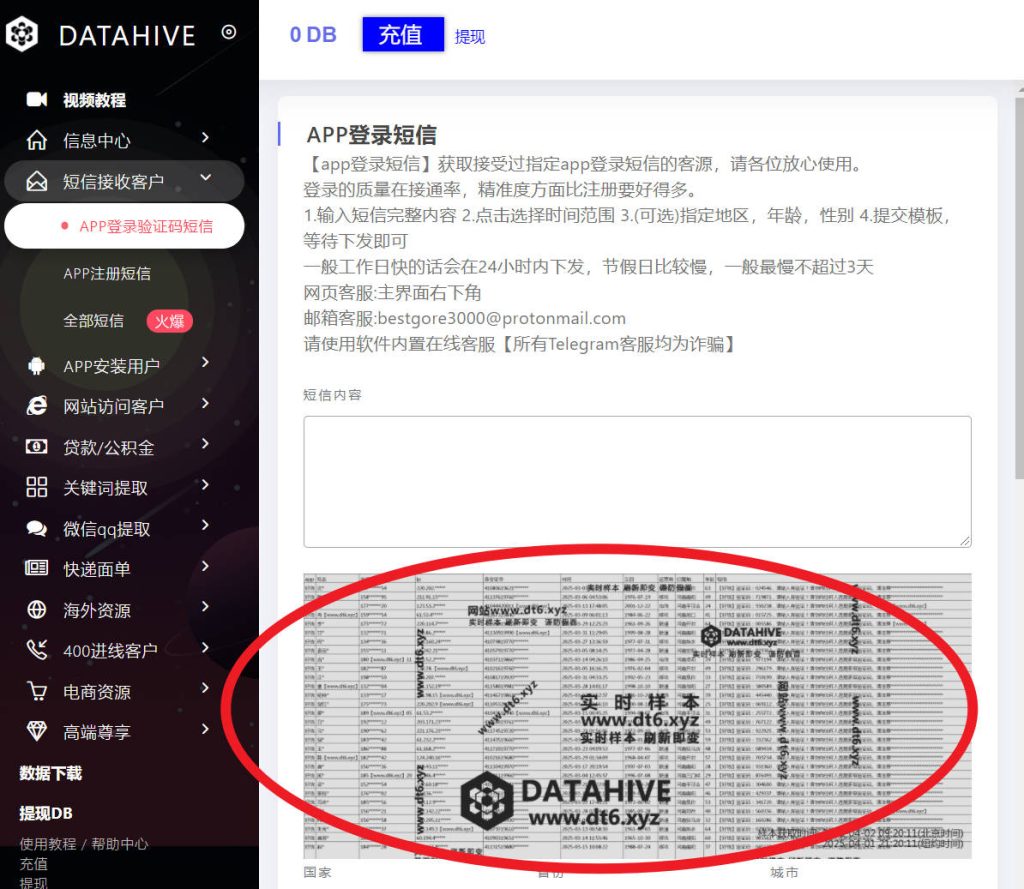Viewport: 1024px width, 889px height.
Task: Click the 短信内容 field label
Action: [x=332, y=395]
